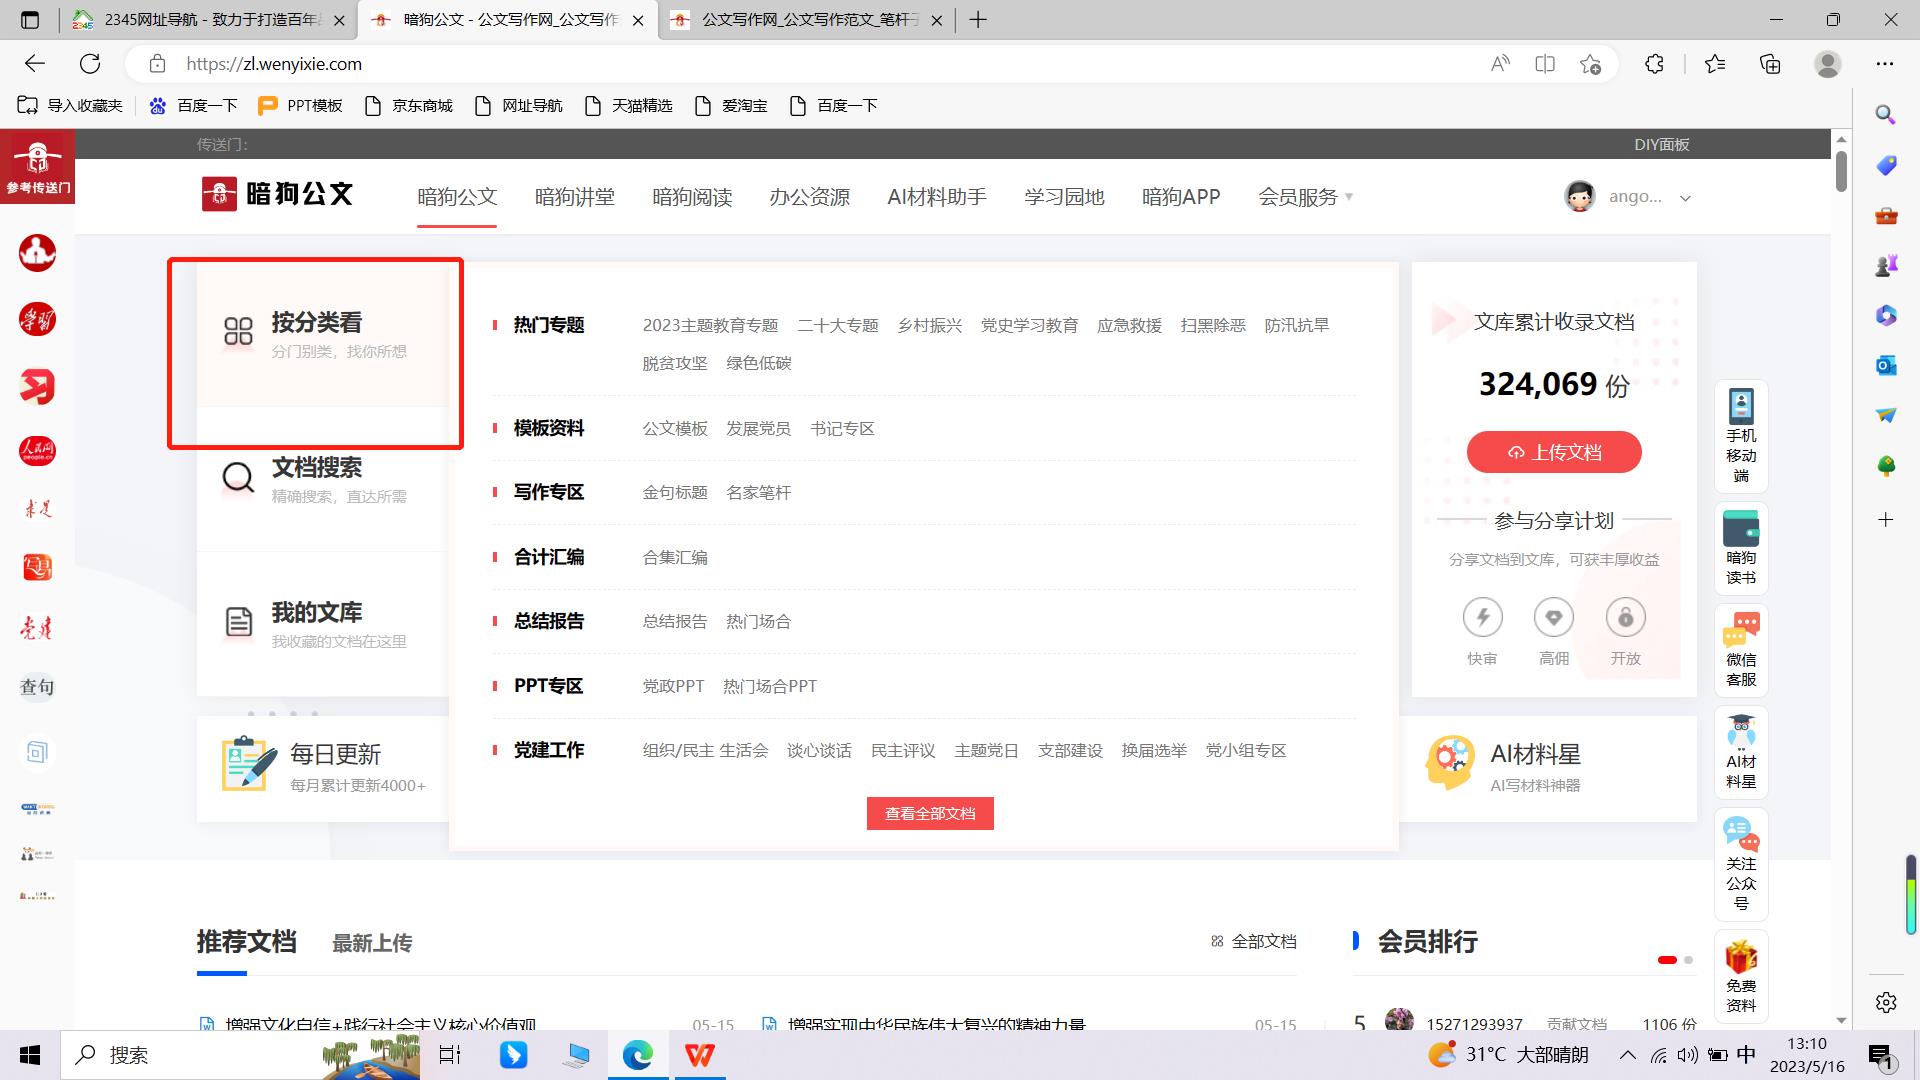Open the 人民网 sidebar icon
Viewport: 1920px width, 1080px height.
[37, 452]
